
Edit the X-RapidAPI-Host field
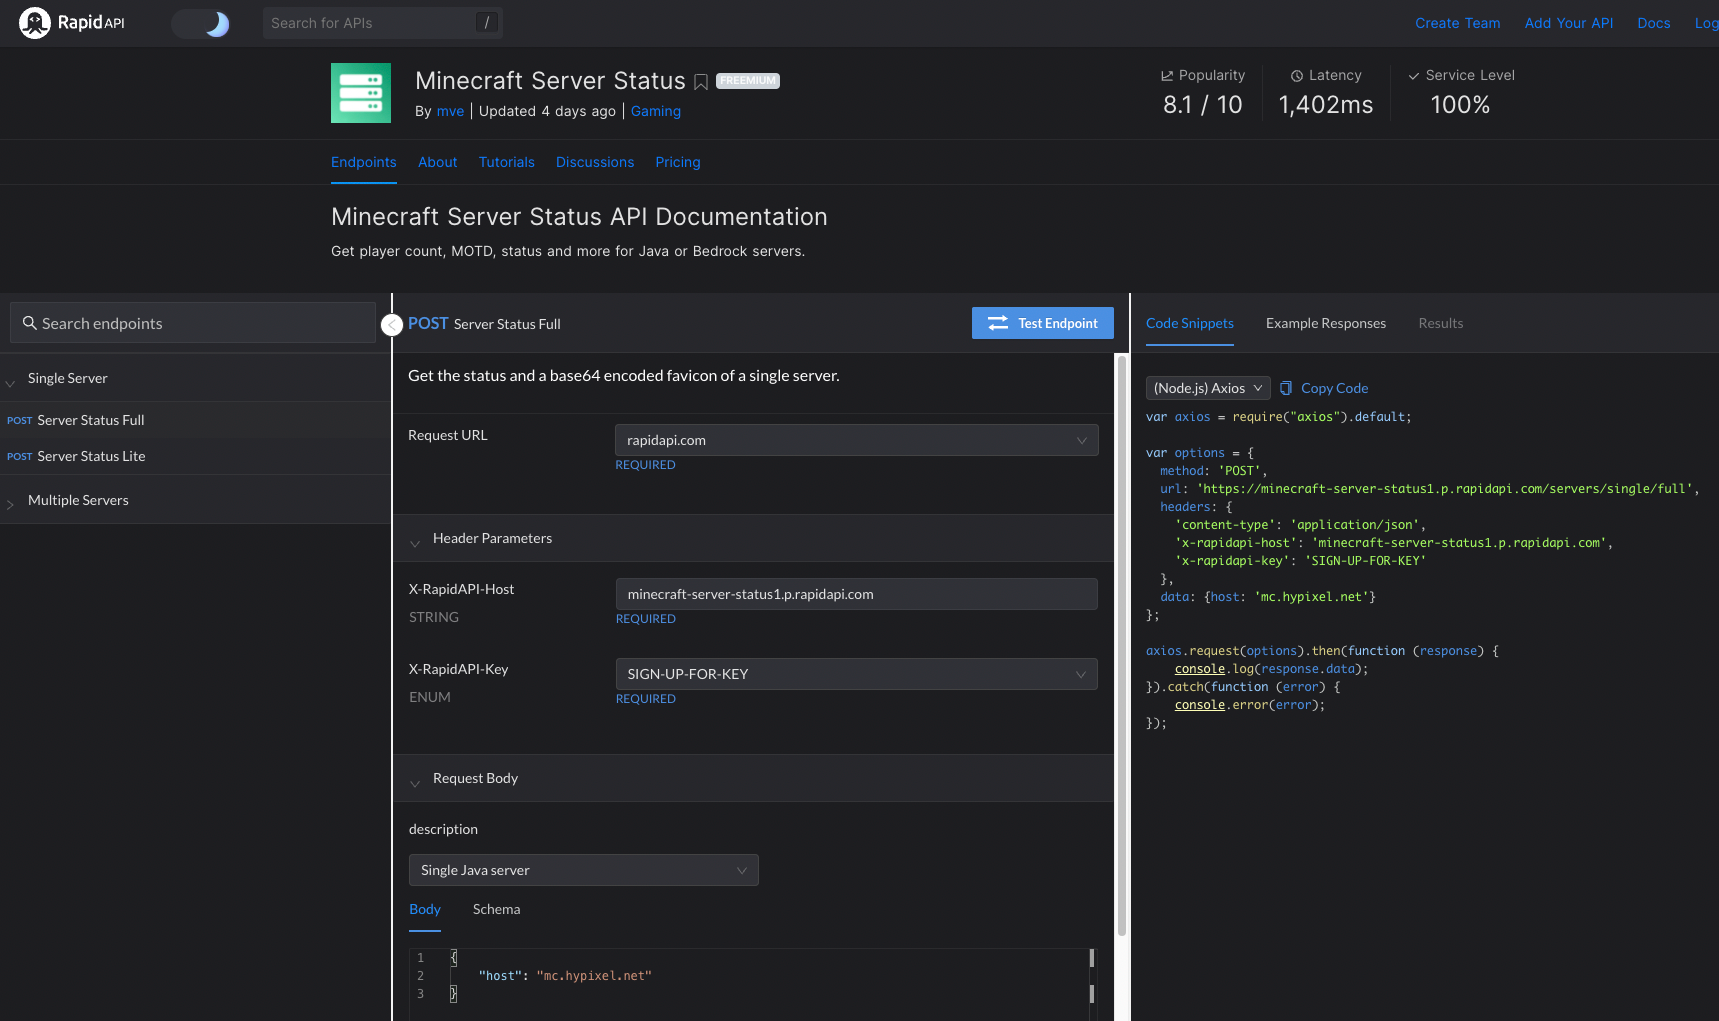(x=857, y=594)
